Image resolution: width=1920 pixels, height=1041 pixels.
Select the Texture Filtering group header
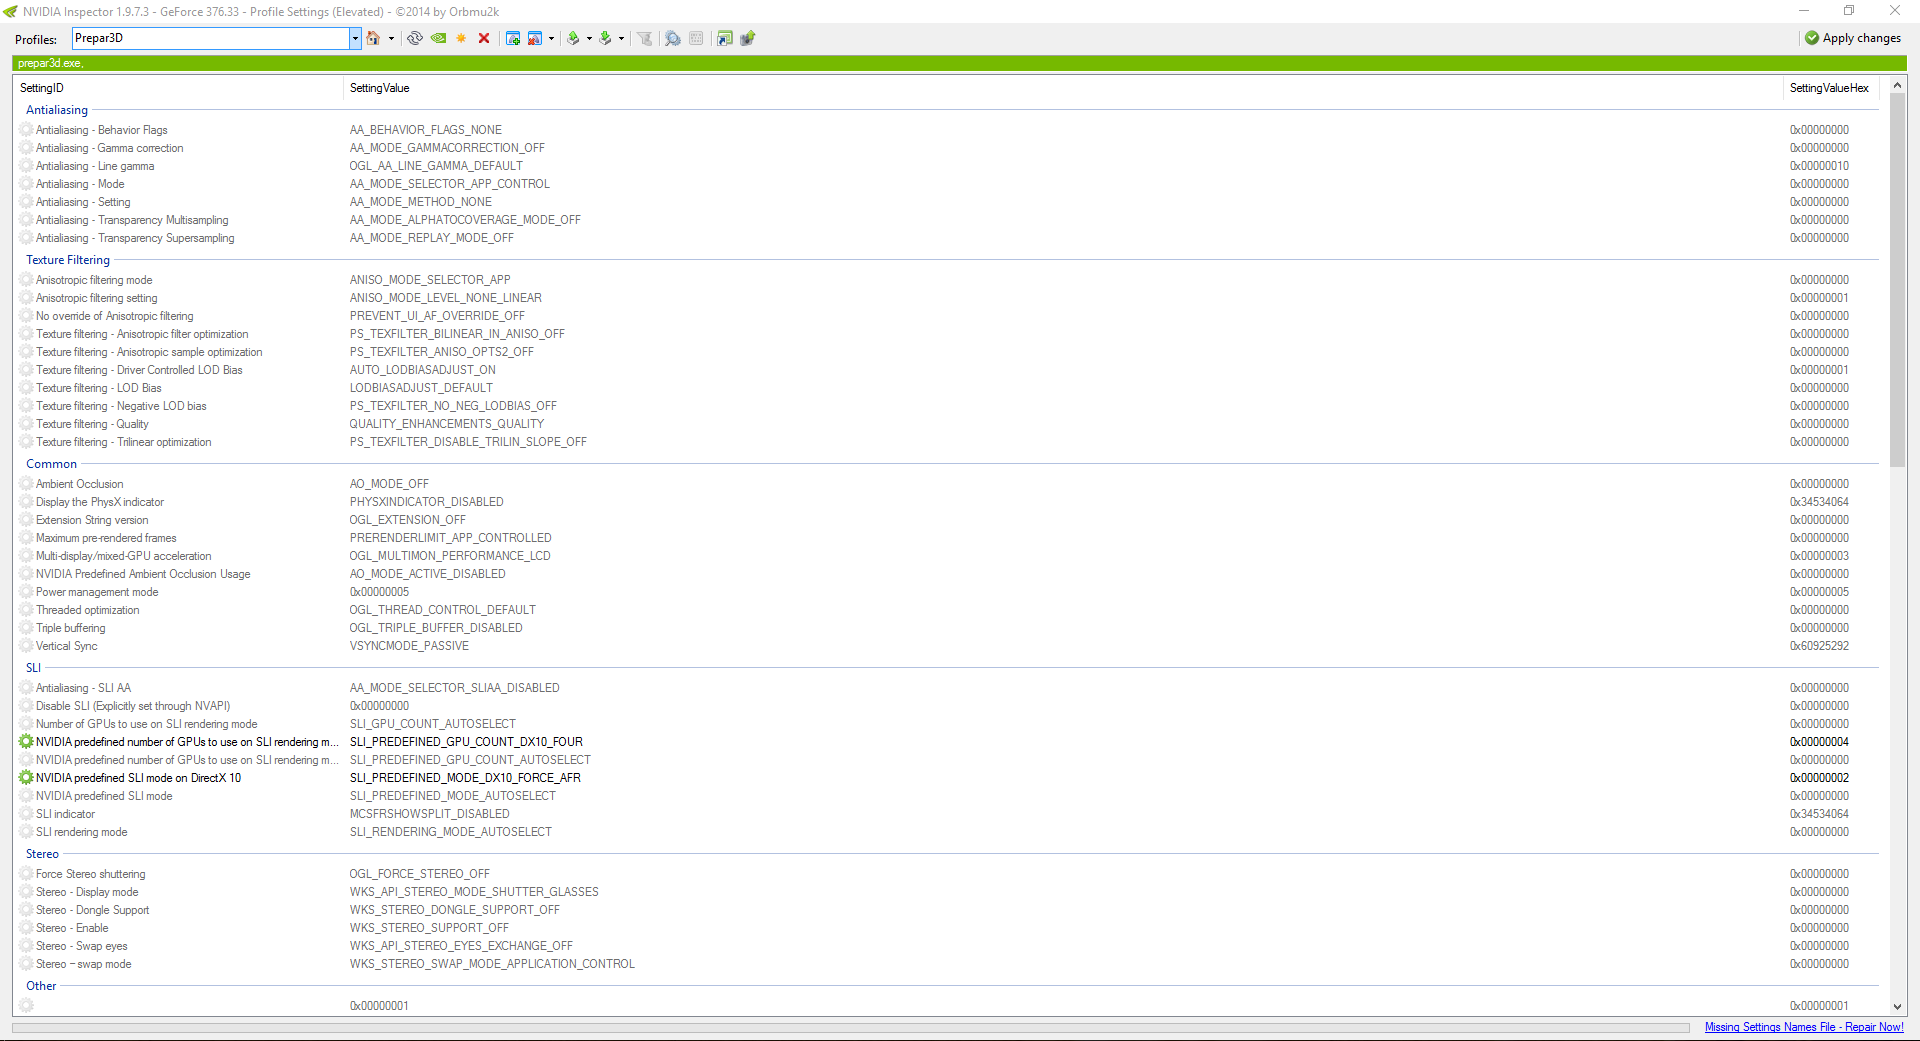[68, 260]
